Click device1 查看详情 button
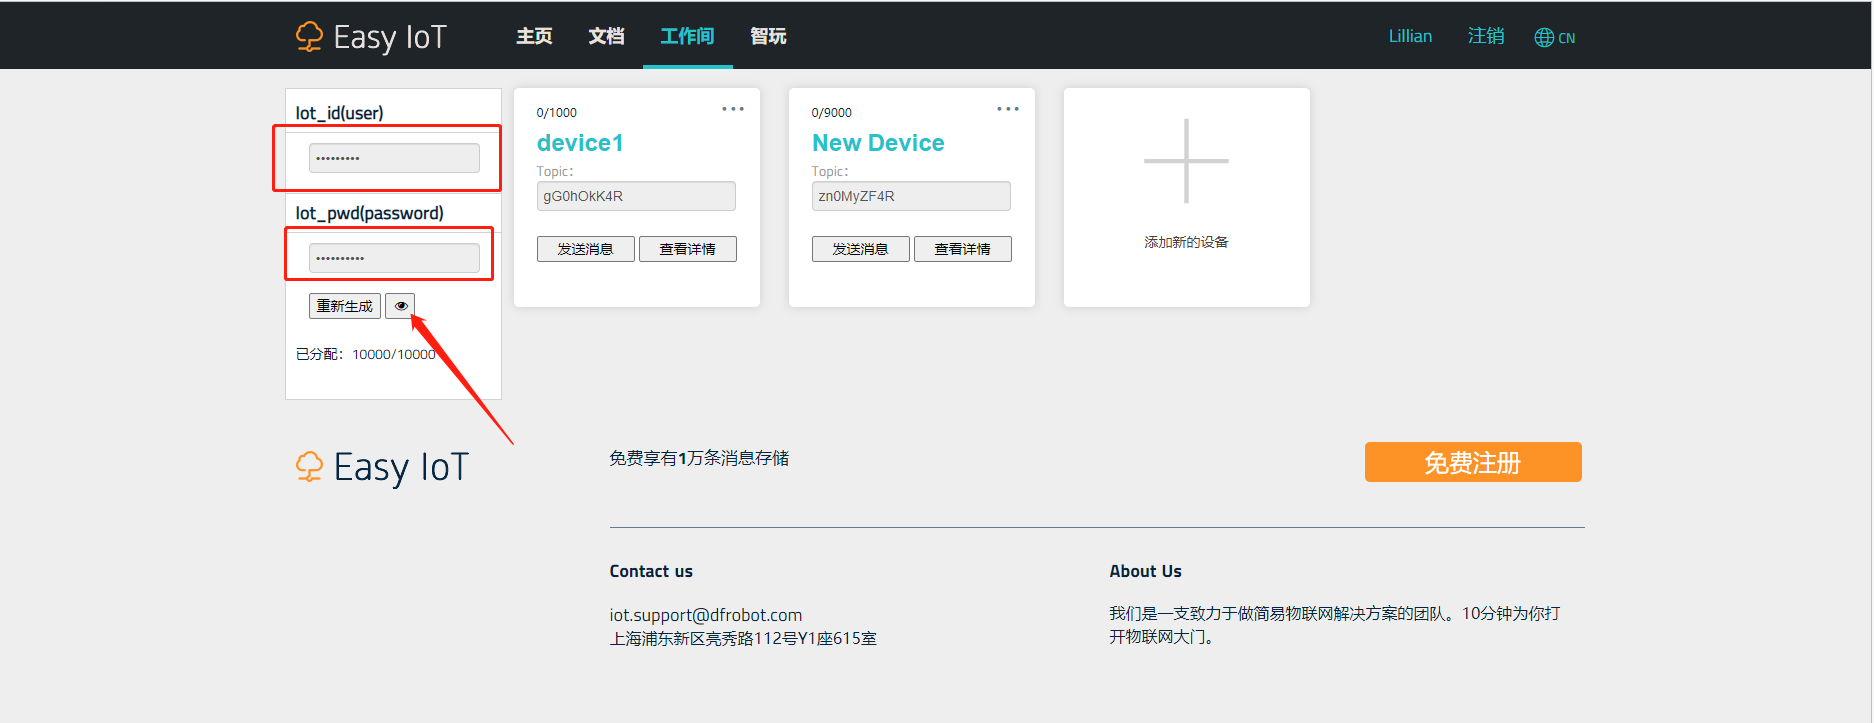Image resolution: width=1874 pixels, height=723 pixels. (688, 249)
